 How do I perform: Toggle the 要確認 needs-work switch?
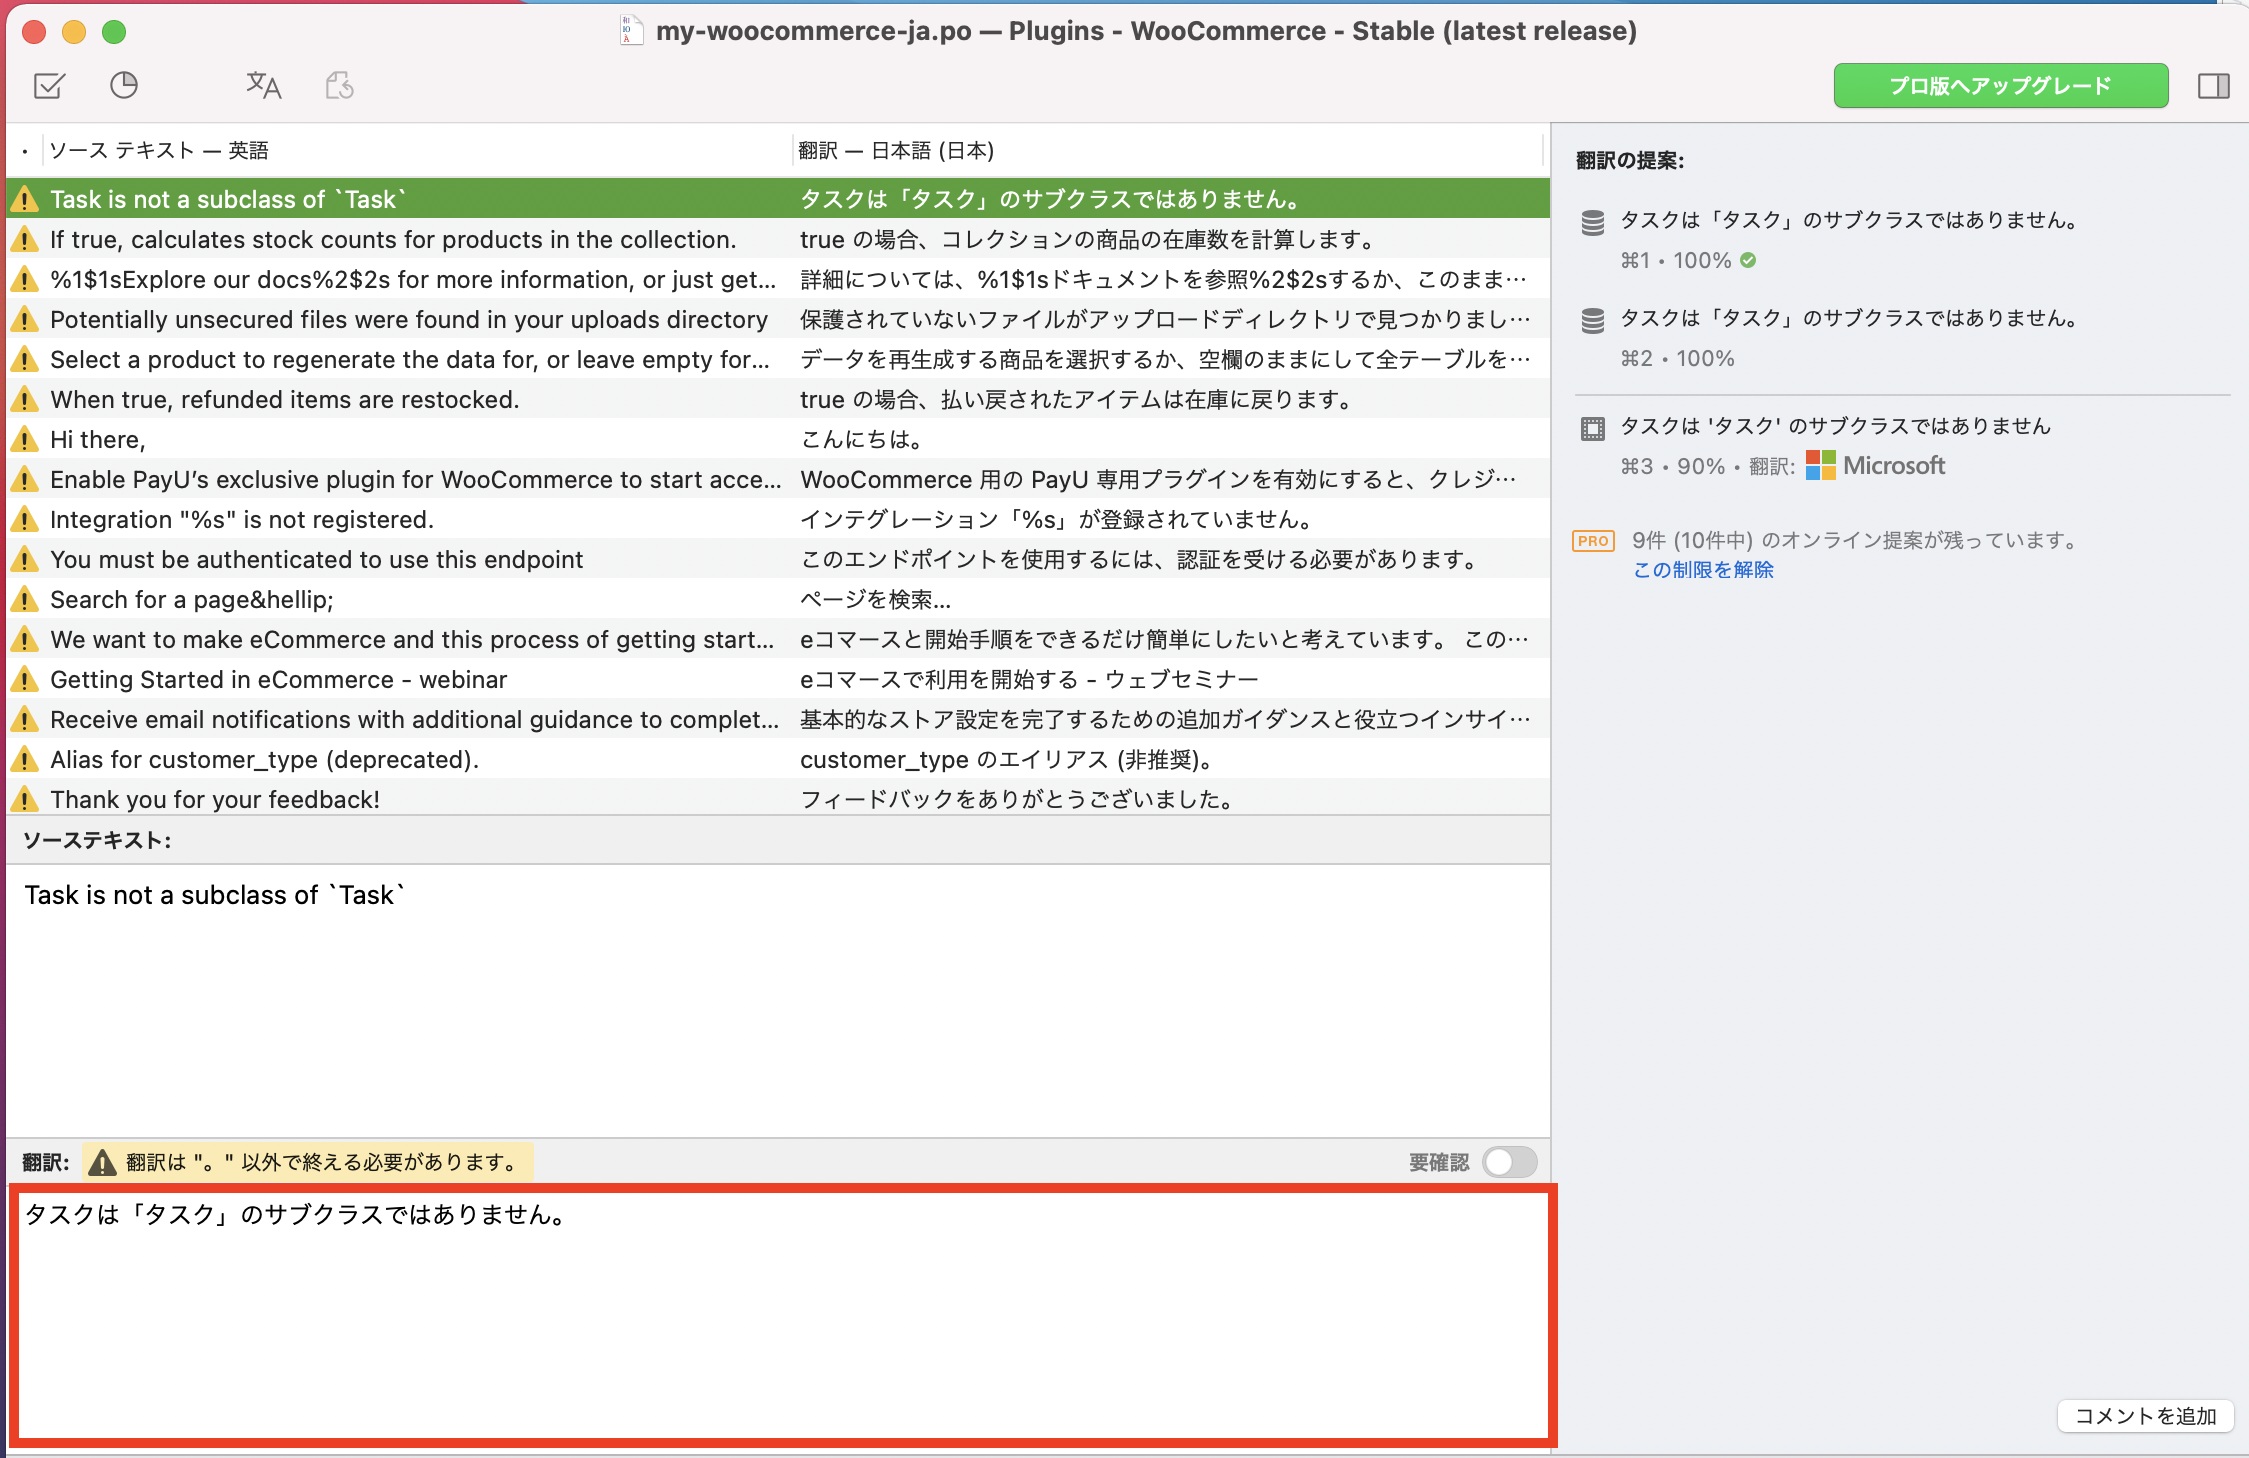1510,1162
